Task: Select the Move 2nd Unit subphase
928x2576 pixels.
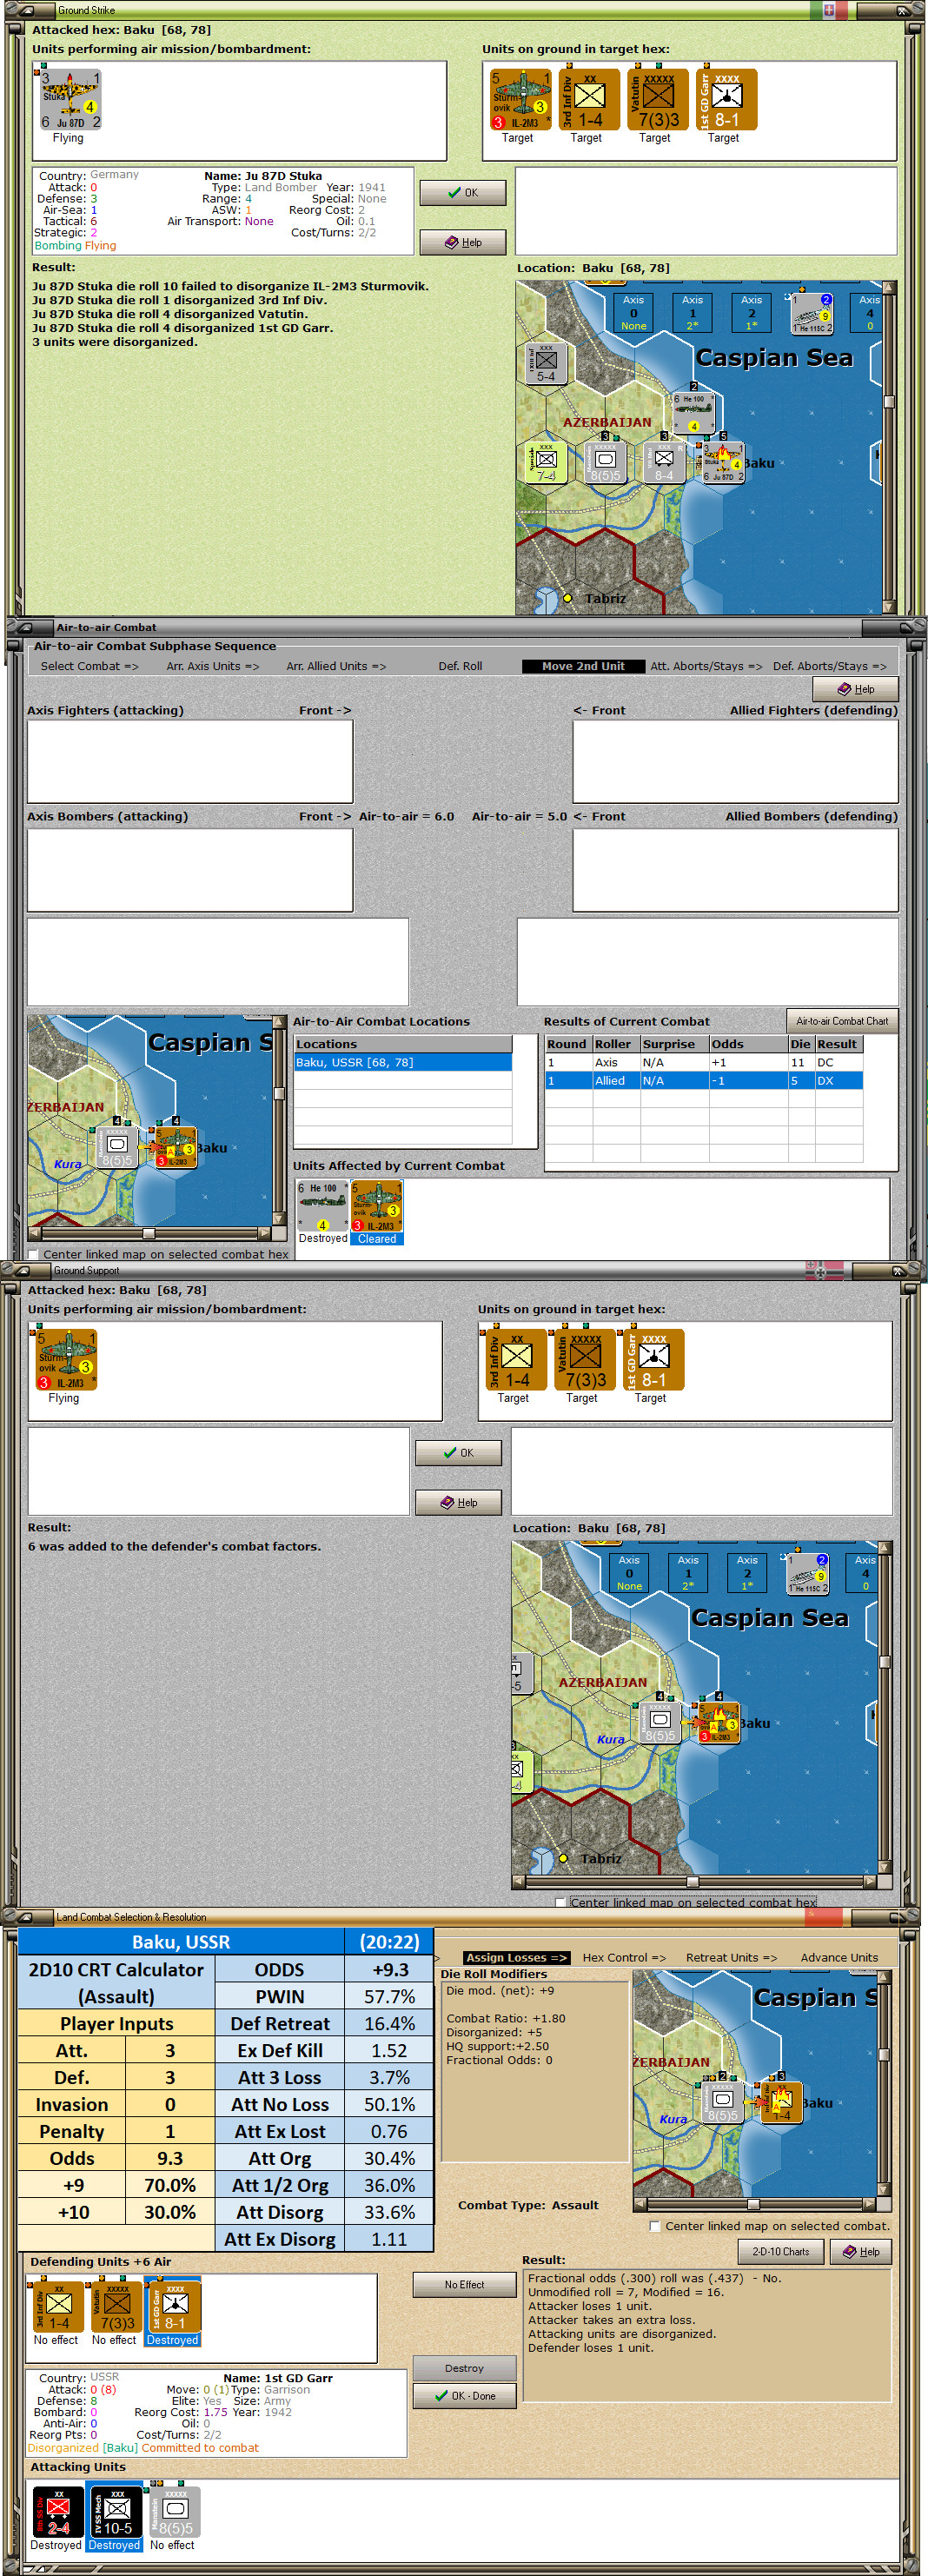Action: click(584, 666)
